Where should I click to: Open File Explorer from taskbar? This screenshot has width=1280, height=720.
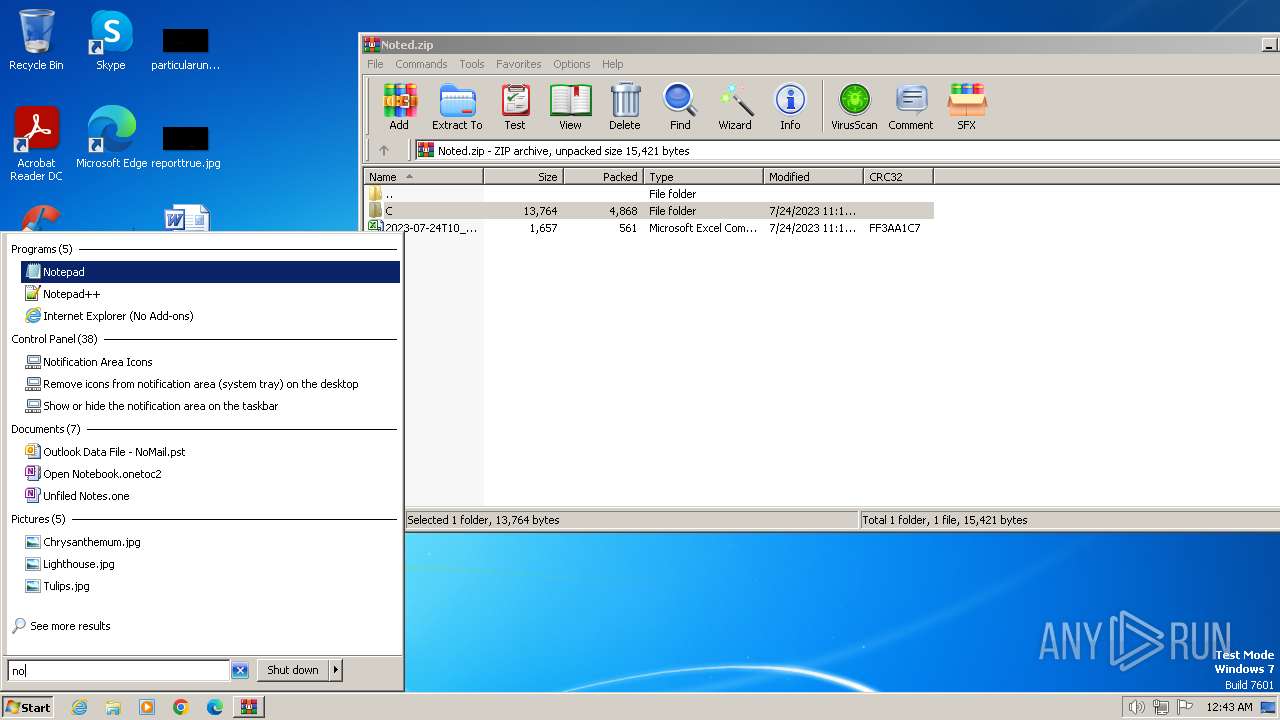pyautogui.click(x=113, y=707)
